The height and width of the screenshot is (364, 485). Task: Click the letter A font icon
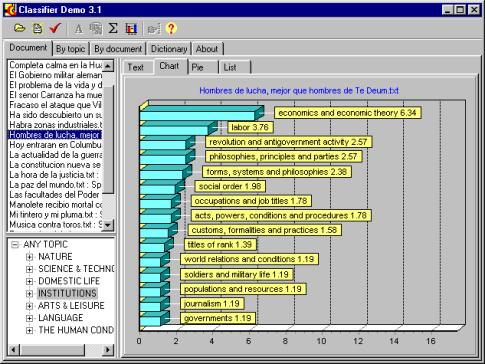click(78, 29)
